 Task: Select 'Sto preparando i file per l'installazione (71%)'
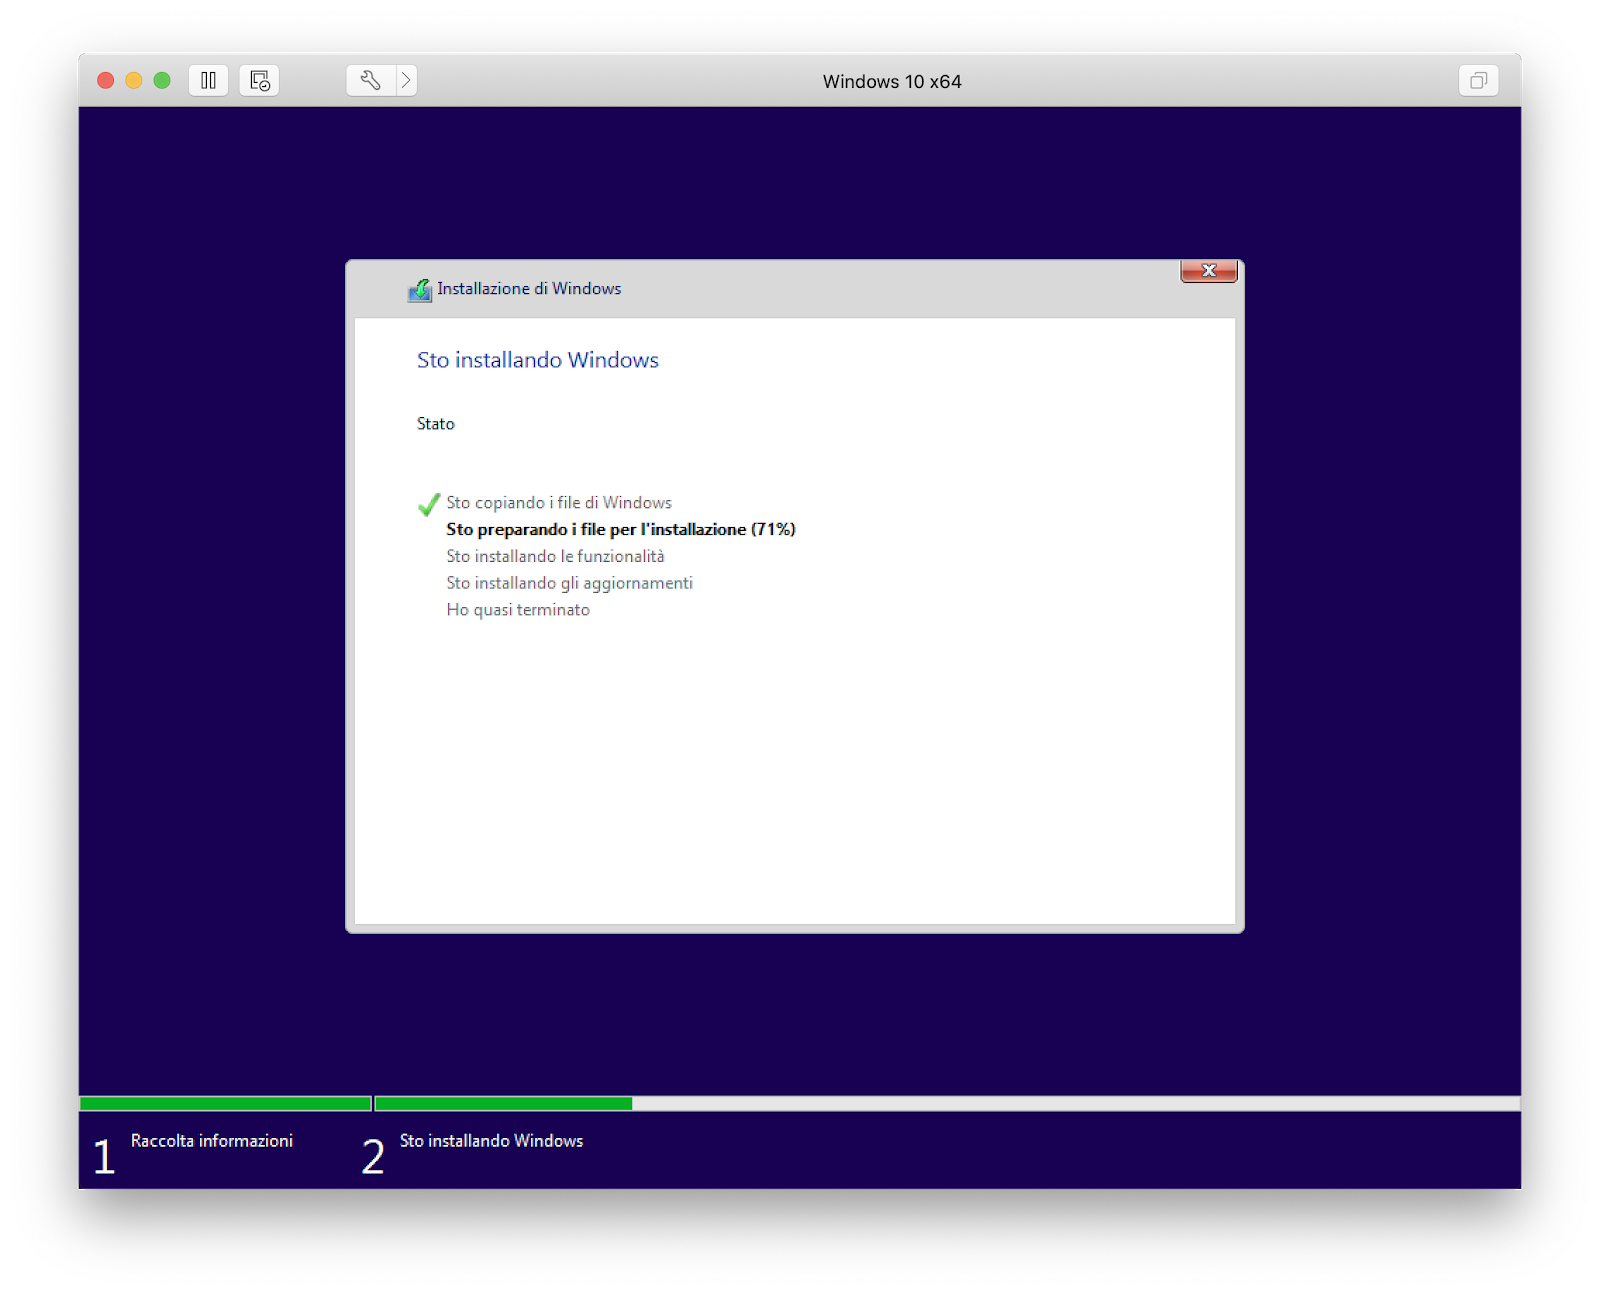click(621, 529)
